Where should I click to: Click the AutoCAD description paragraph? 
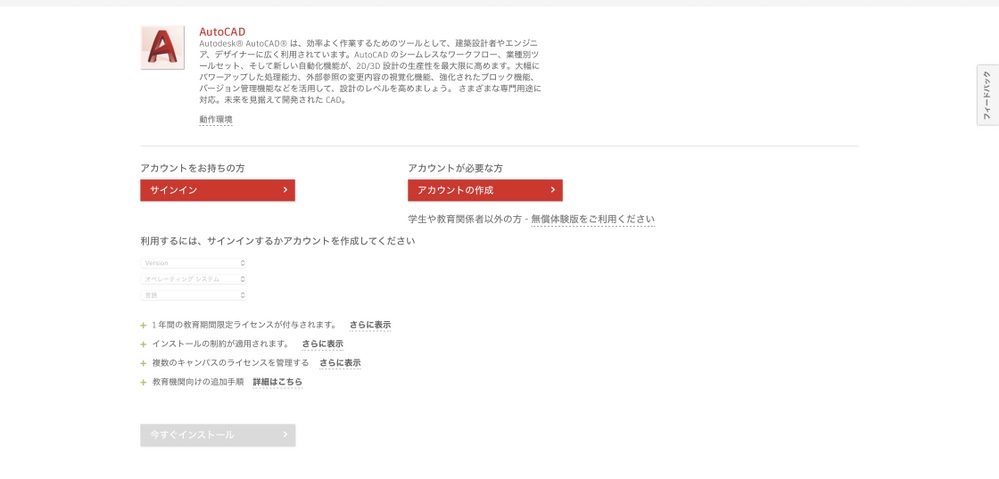pyautogui.click(x=370, y=72)
